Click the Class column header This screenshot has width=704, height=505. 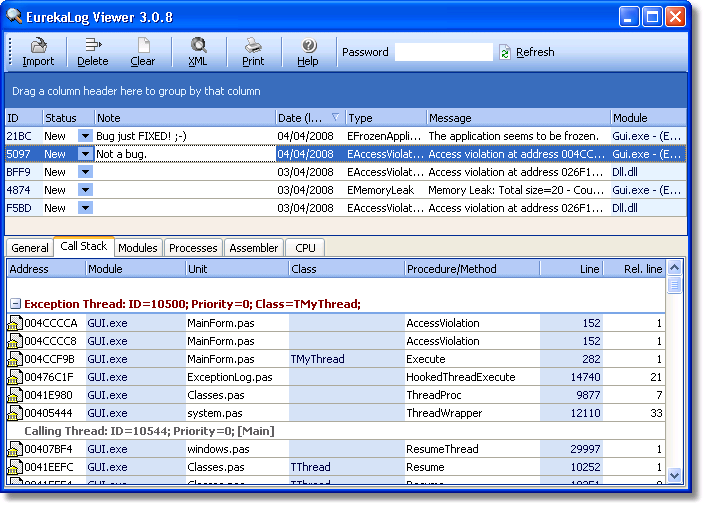click(x=346, y=269)
